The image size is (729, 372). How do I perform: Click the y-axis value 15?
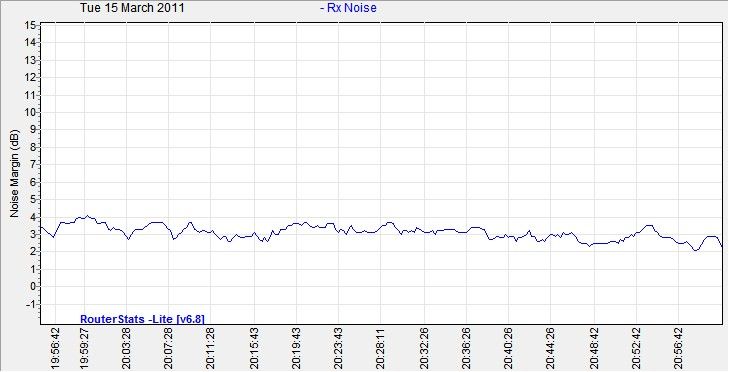31,25
